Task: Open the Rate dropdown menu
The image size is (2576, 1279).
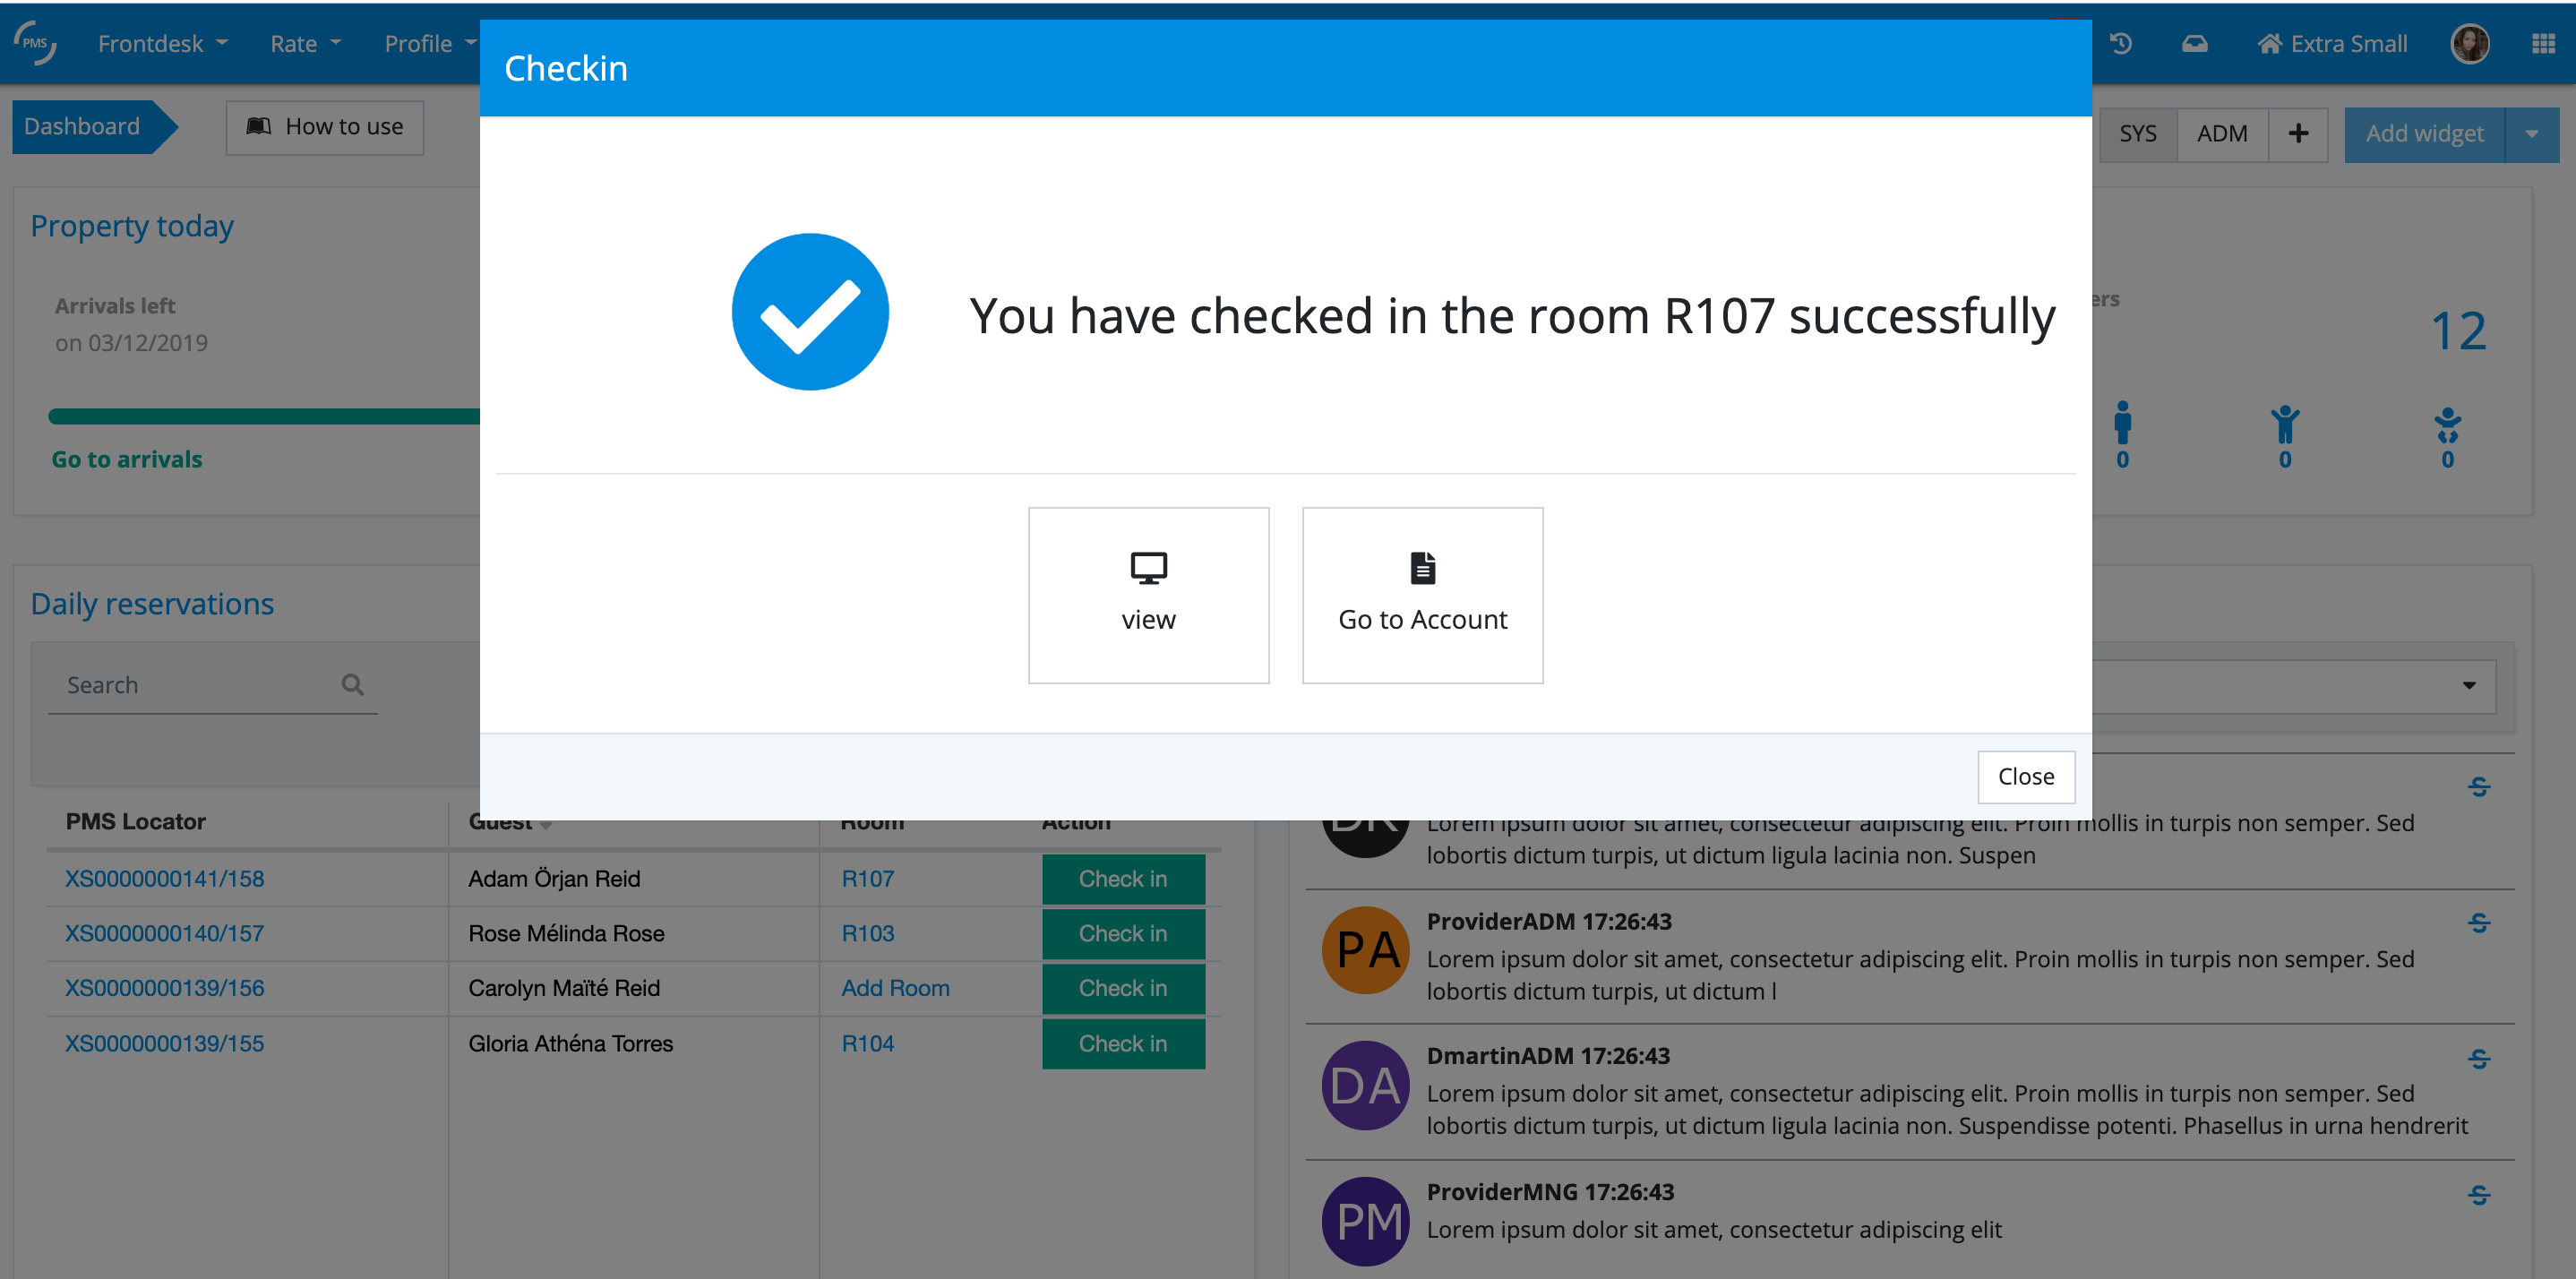Action: point(305,44)
